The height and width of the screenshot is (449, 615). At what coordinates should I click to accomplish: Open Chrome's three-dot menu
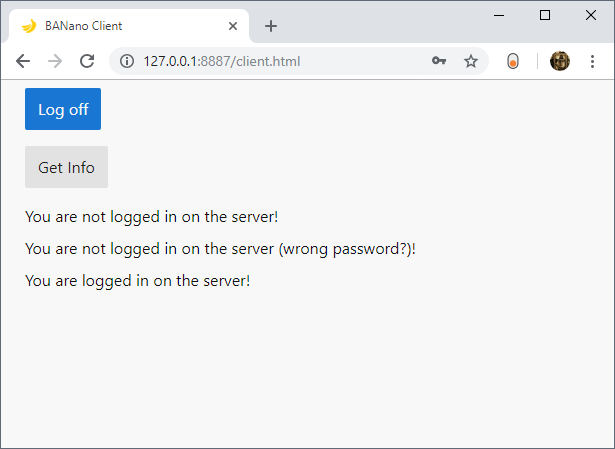tap(592, 61)
